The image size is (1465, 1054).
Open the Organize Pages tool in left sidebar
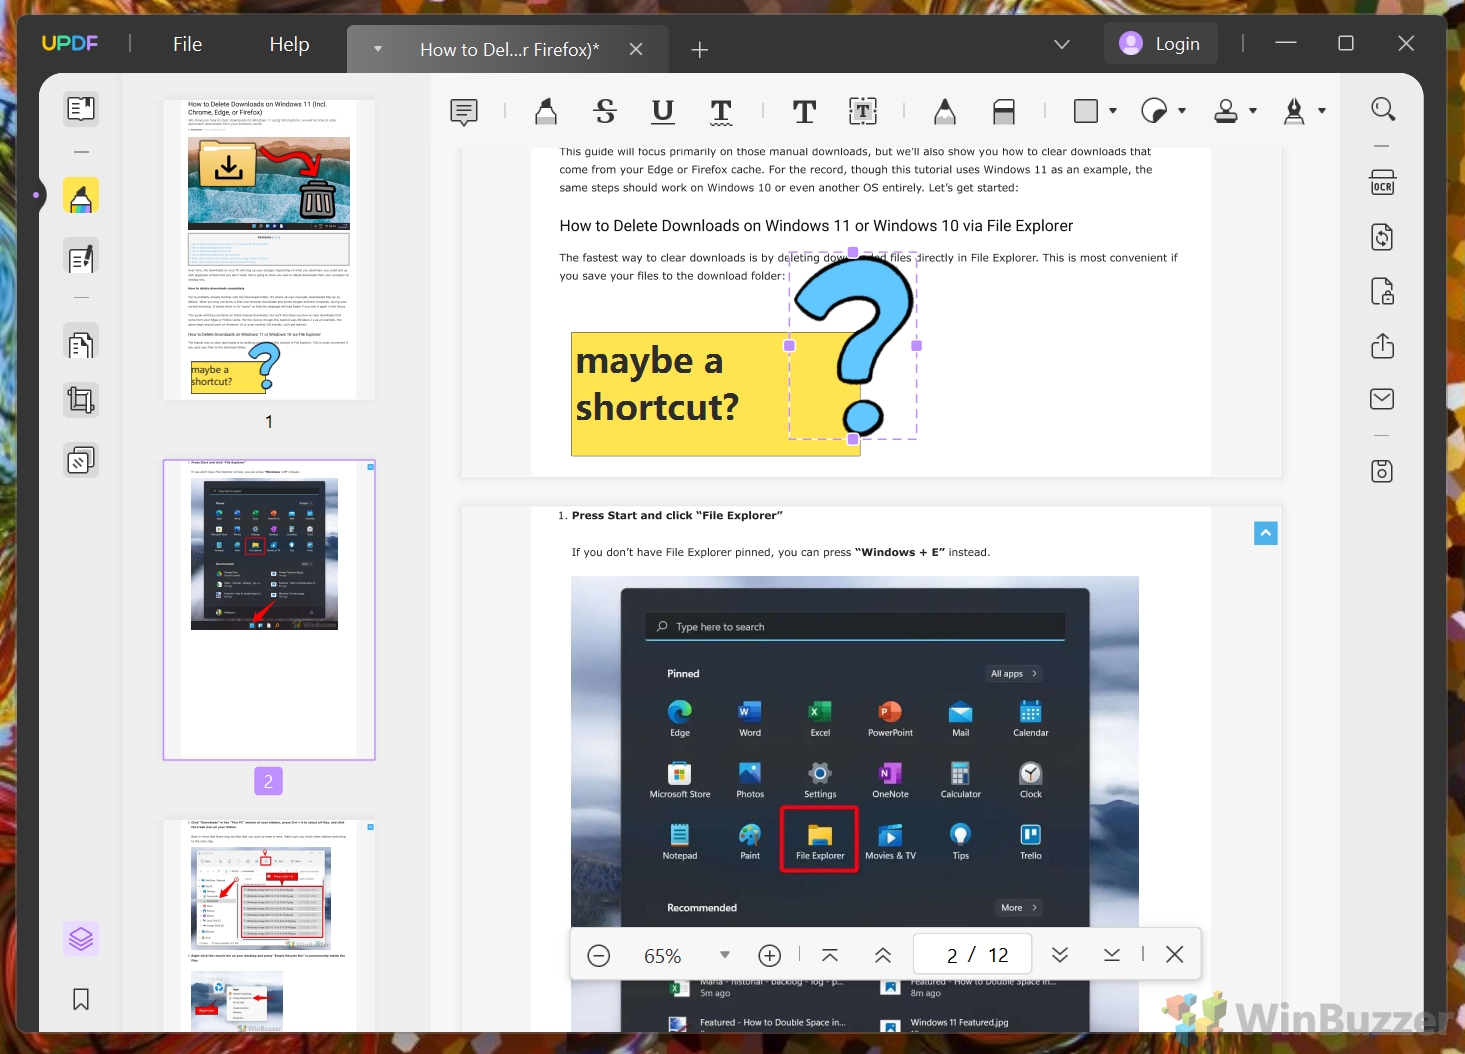pyautogui.click(x=81, y=344)
